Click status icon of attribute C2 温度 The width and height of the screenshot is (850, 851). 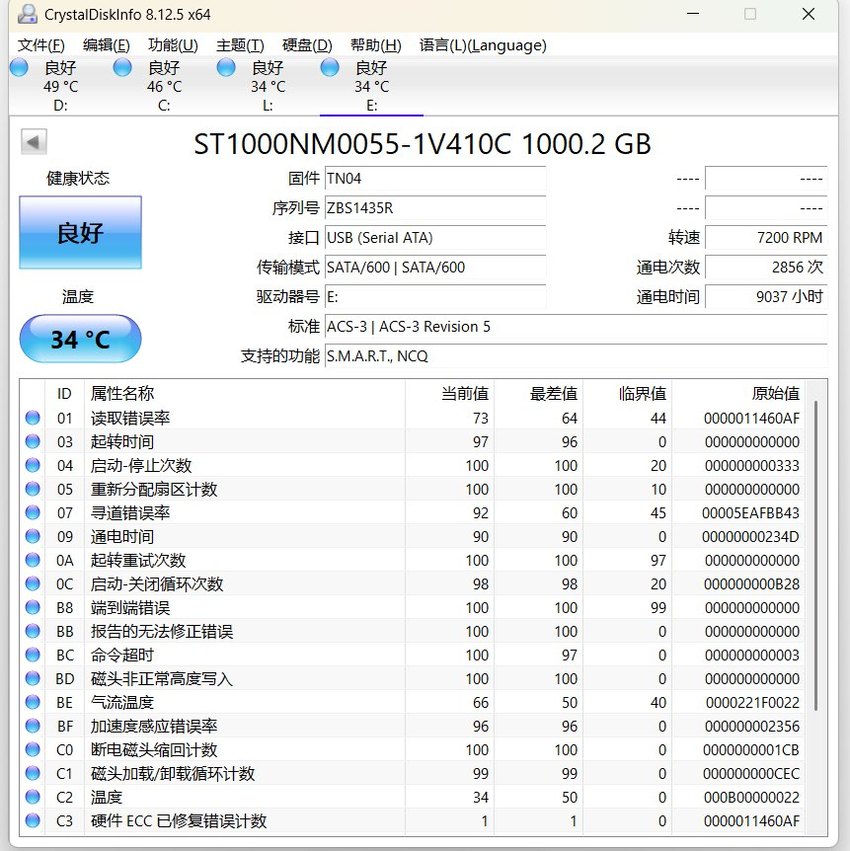(x=33, y=797)
